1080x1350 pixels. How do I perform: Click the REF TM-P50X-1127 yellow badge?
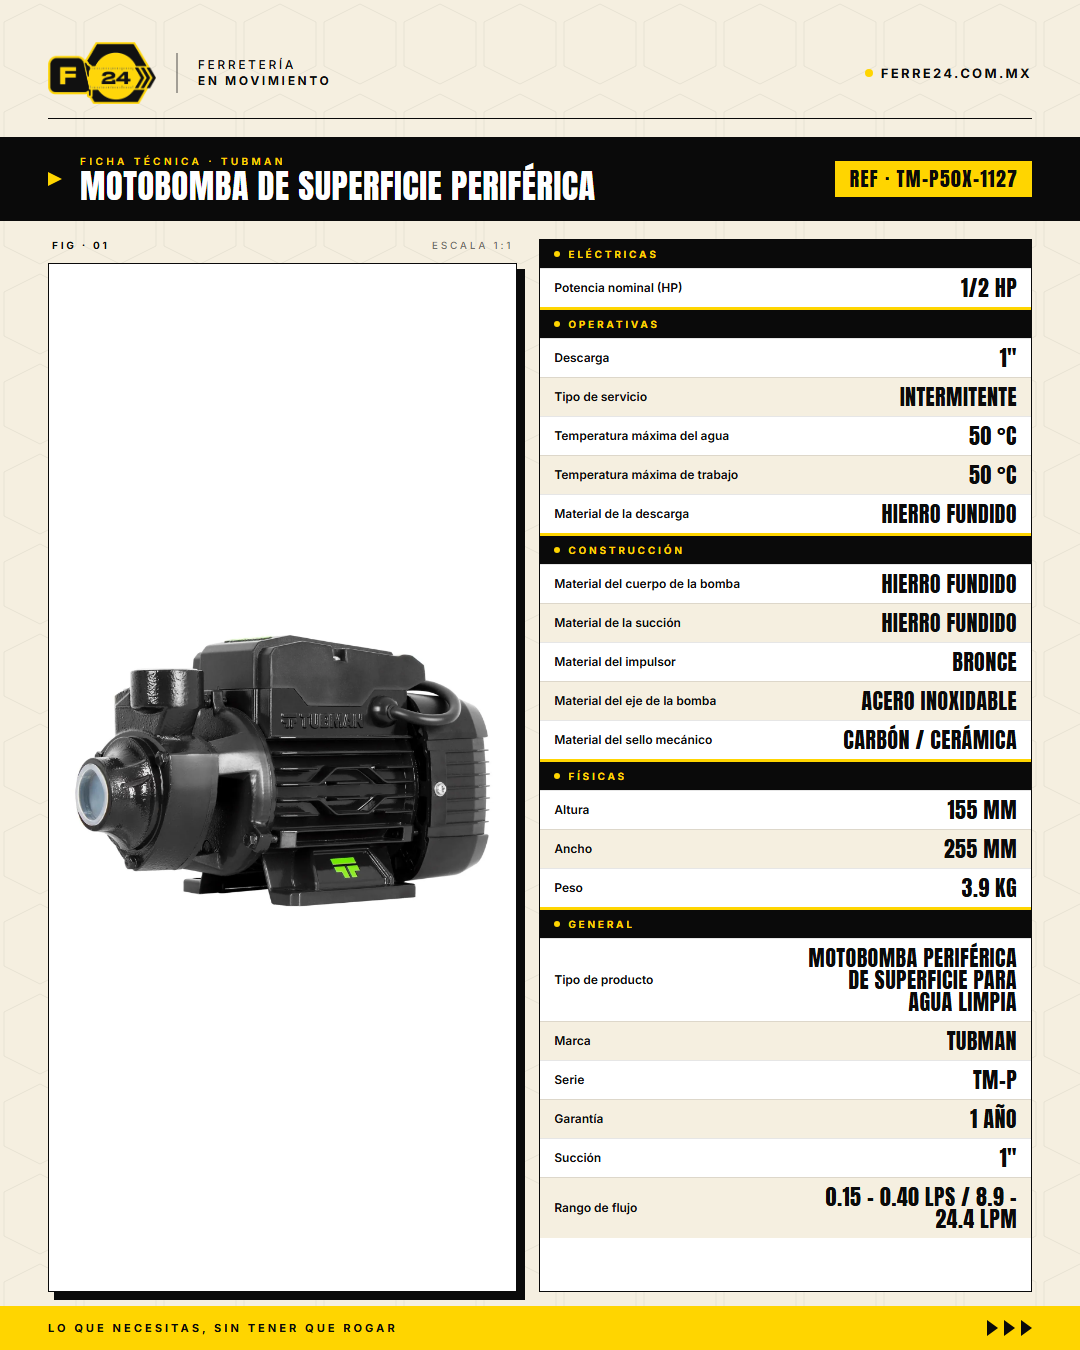pyautogui.click(x=933, y=179)
